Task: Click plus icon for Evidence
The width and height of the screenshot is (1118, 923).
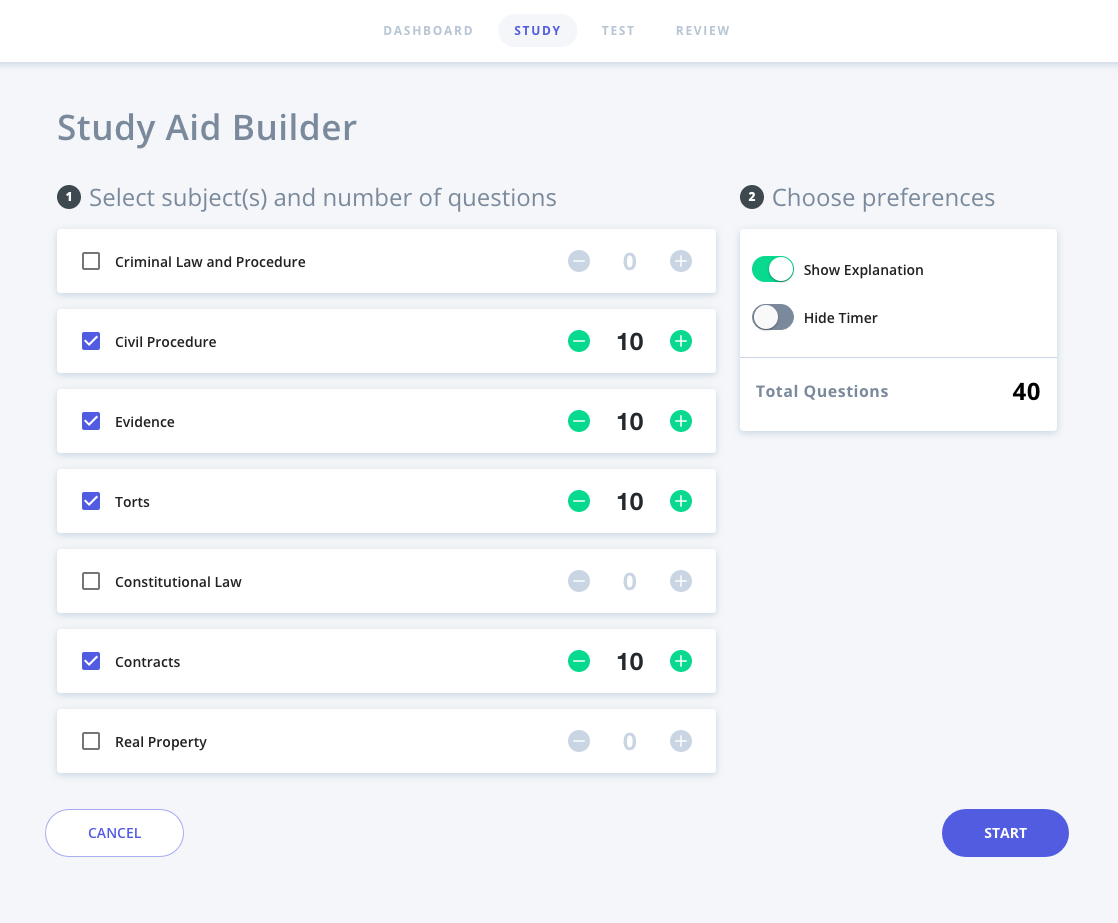Action: (681, 422)
